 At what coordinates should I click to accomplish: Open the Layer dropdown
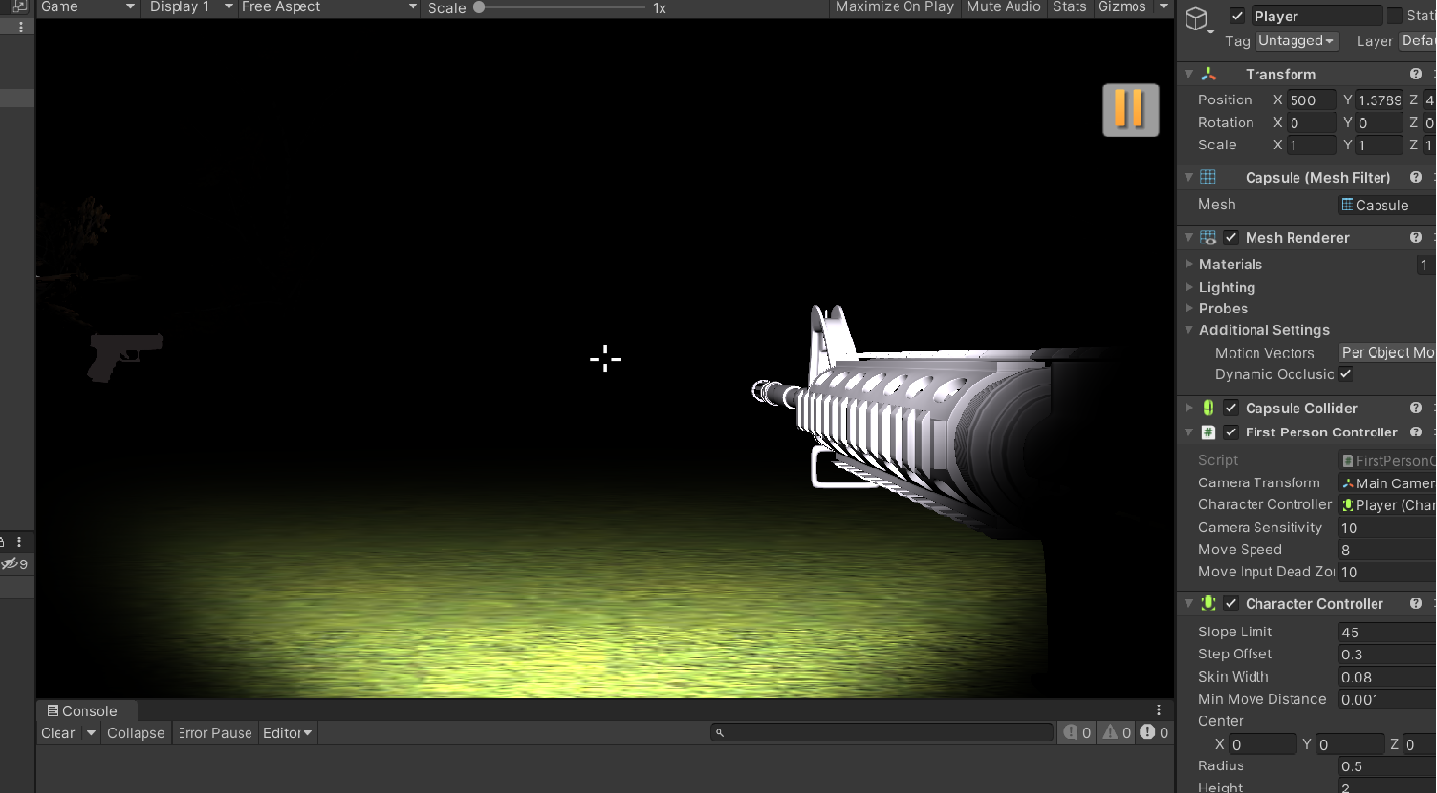(x=1416, y=41)
